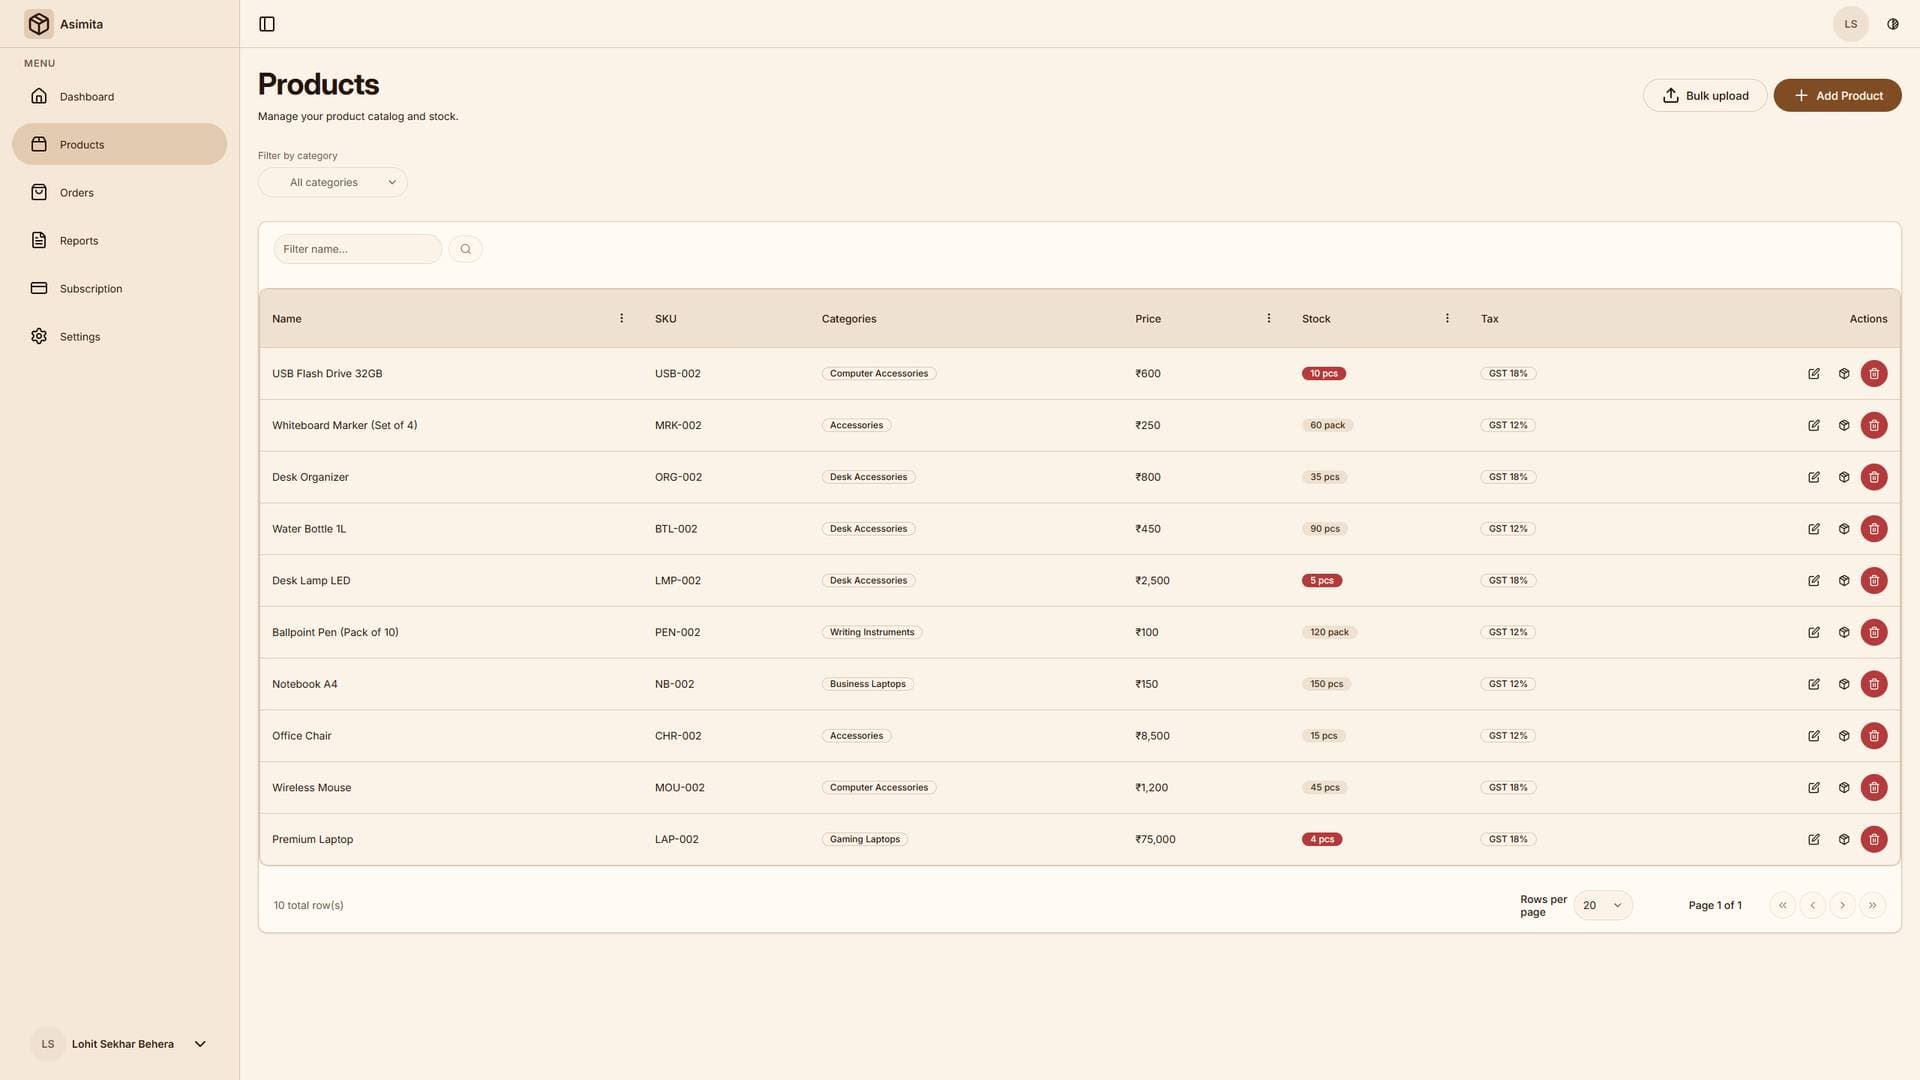Toggle the theme with the contrast icon
The image size is (1920, 1080).
(1892, 23)
